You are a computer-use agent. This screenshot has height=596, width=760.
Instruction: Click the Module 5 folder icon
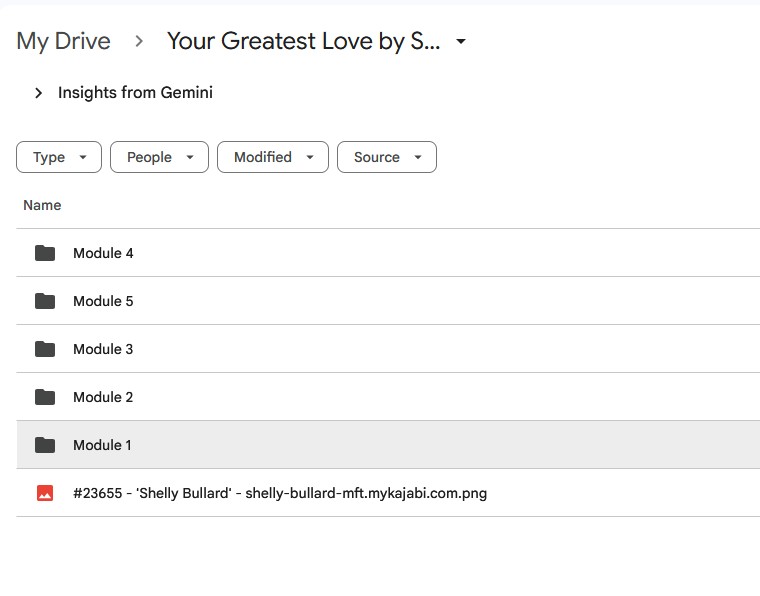[x=45, y=301]
